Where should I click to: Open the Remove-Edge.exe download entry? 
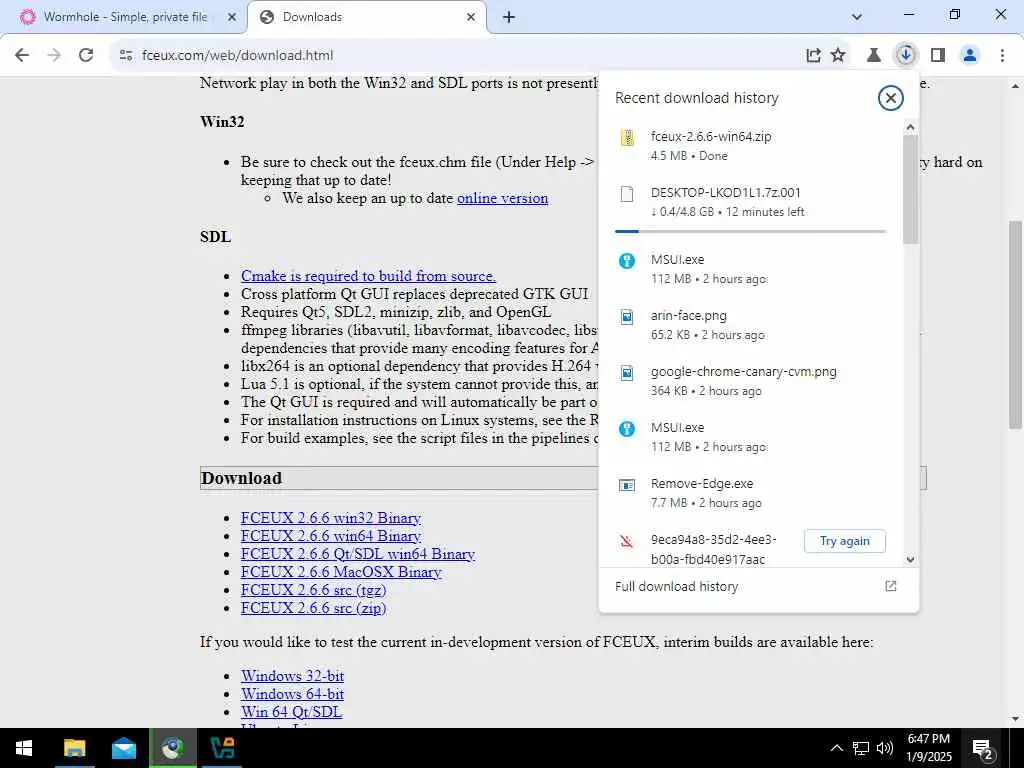point(750,493)
